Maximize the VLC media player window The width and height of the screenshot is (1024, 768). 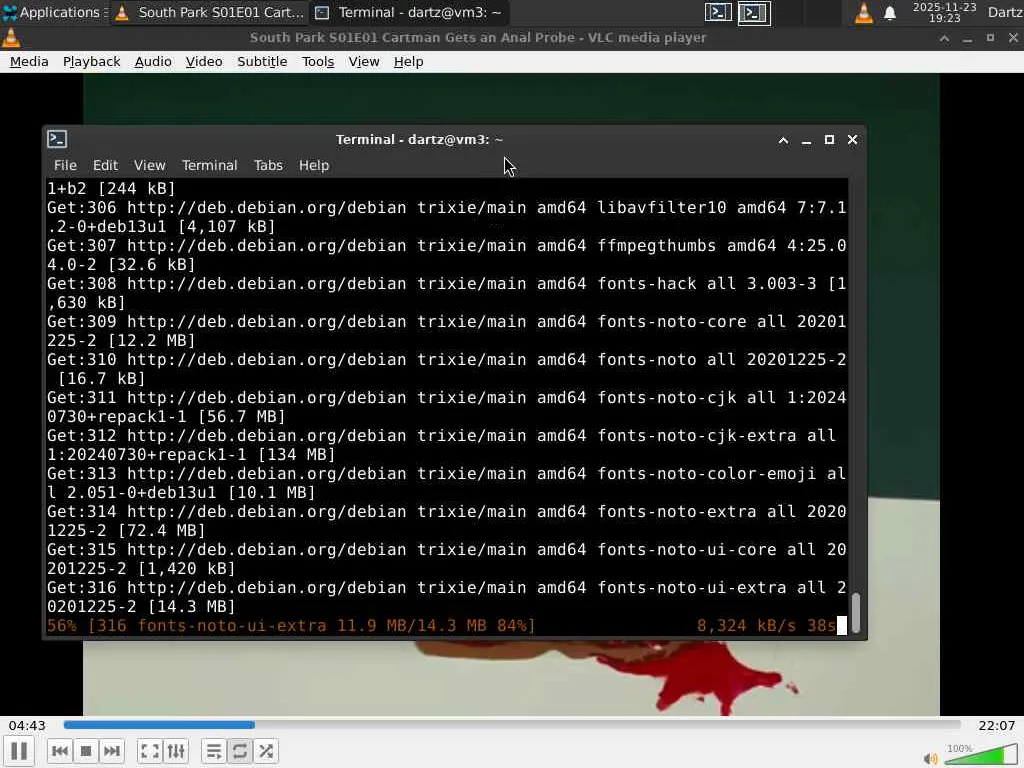click(x=990, y=38)
